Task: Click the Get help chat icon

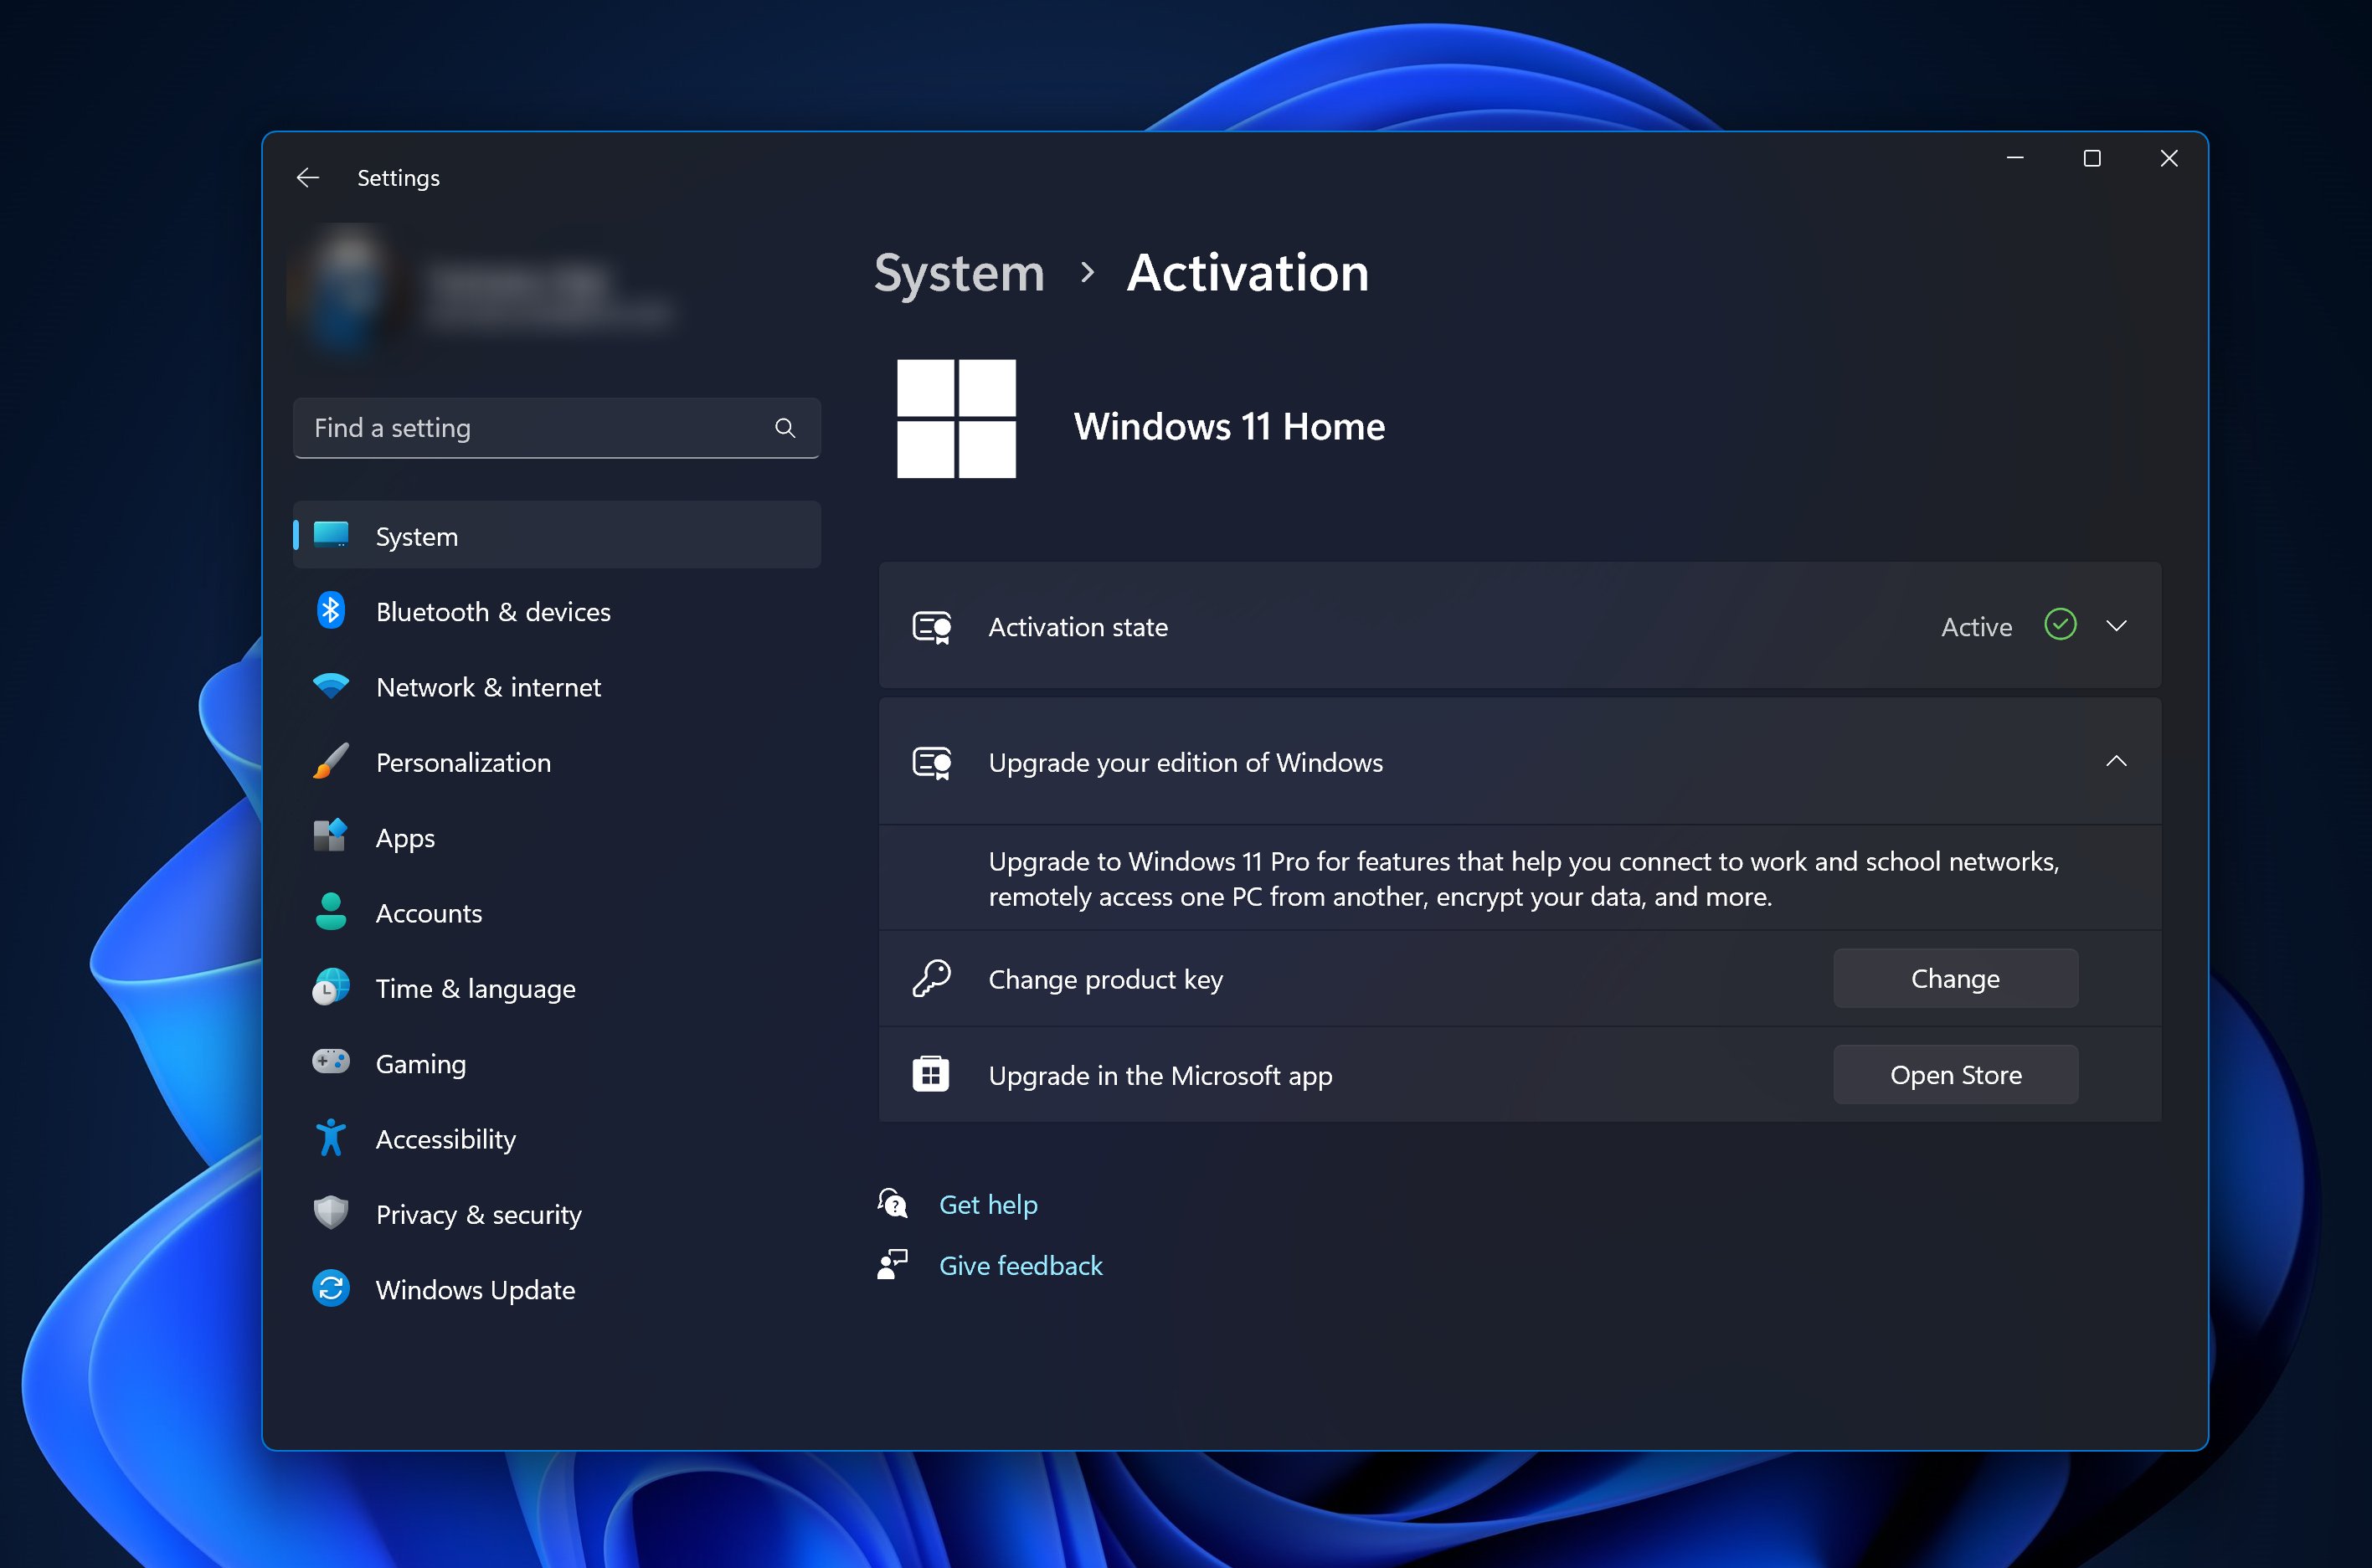Action: (893, 1203)
